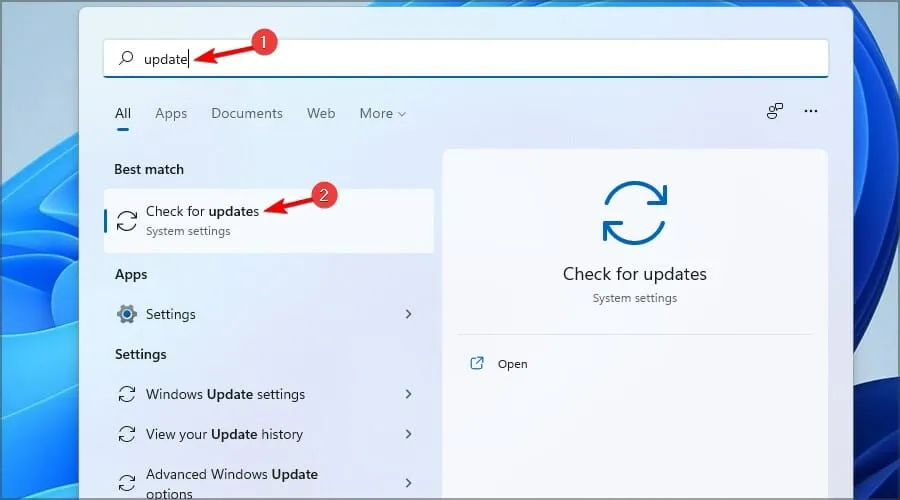The image size is (900, 500).
Task: Click the large Check for updates preview icon
Action: (634, 213)
